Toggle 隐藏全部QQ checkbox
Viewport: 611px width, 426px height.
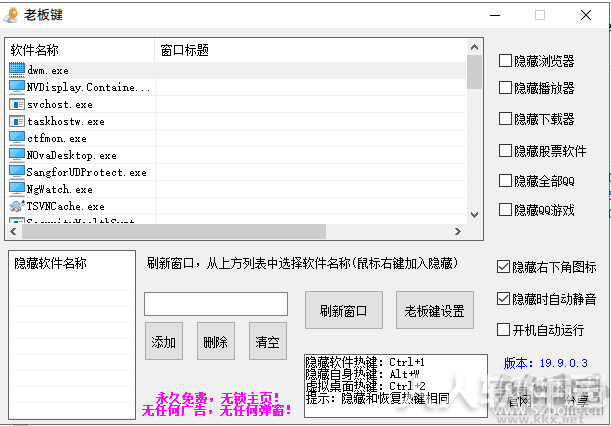pyautogui.click(x=505, y=180)
